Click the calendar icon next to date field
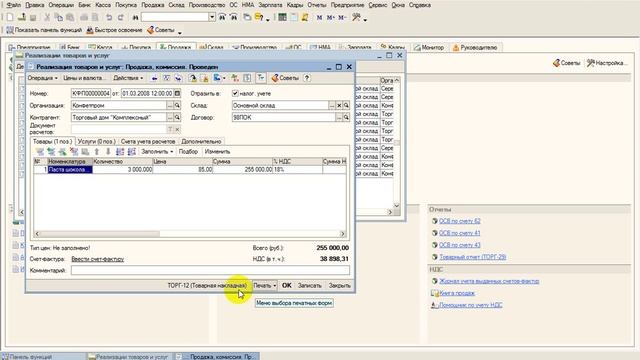The image size is (640, 360). (177, 93)
